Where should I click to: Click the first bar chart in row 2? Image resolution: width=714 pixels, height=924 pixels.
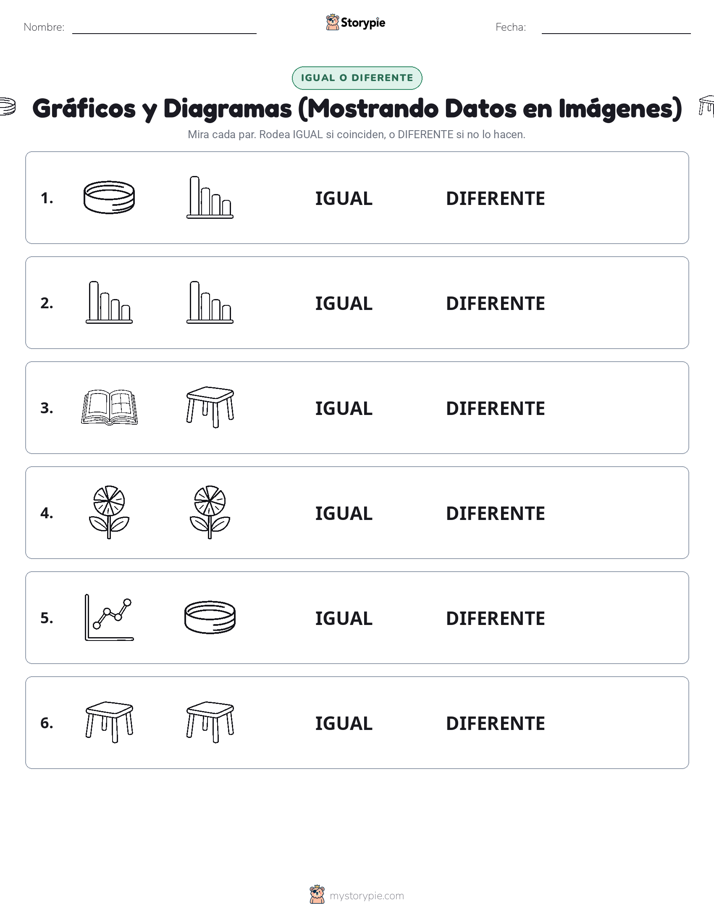(109, 302)
